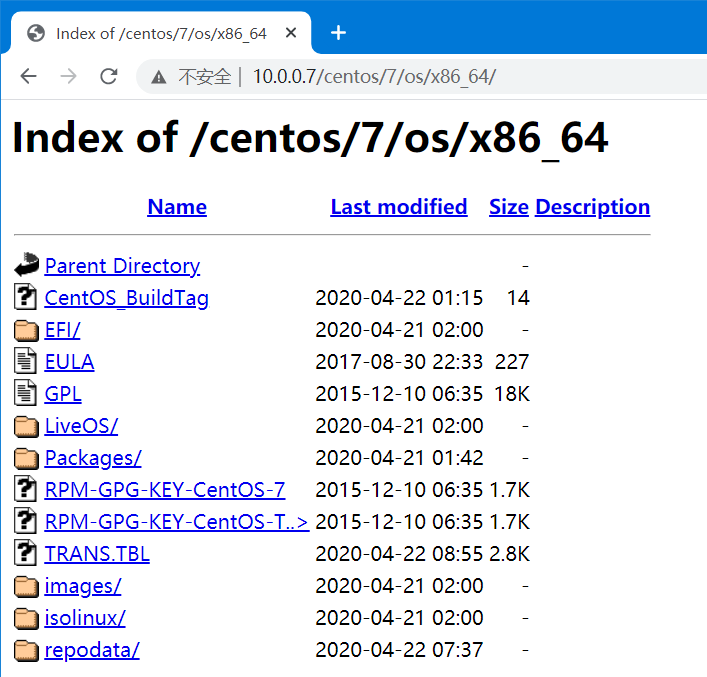Screen dimensions: 707x677
Task: Open the Packages/ directory link
Action: coord(93,458)
